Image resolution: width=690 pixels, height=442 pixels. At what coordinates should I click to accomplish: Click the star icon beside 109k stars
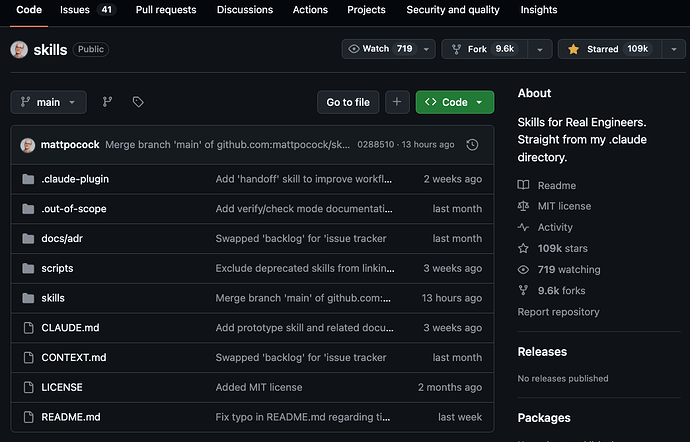523,248
